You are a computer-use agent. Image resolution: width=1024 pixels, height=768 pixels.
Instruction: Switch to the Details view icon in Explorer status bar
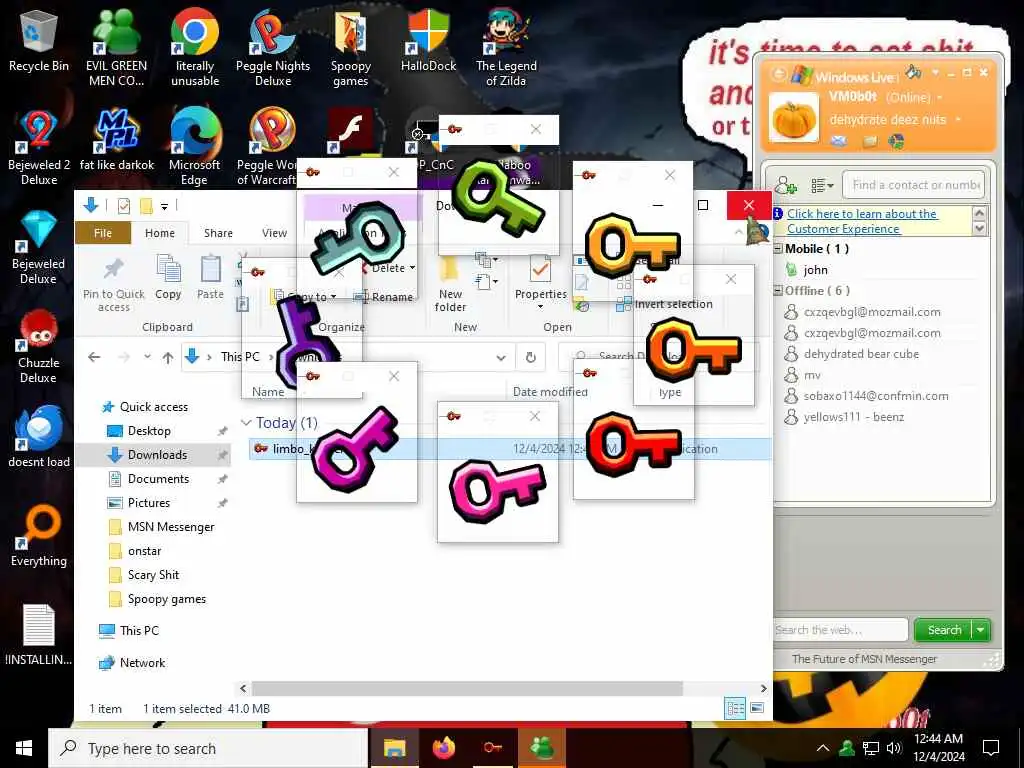tap(735, 708)
